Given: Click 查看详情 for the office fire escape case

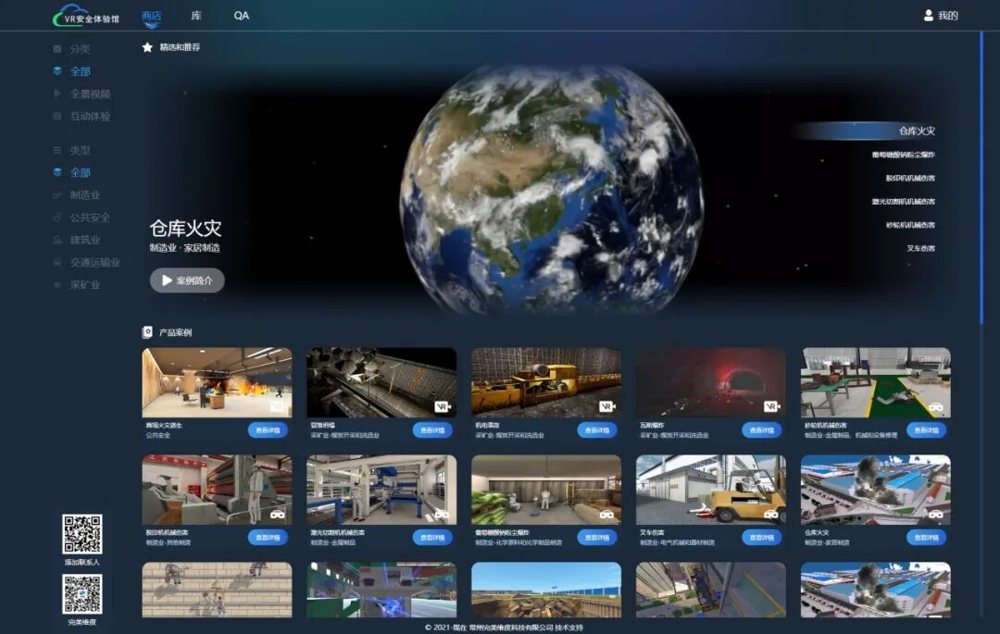Looking at the screenshot, I should click(268, 431).
